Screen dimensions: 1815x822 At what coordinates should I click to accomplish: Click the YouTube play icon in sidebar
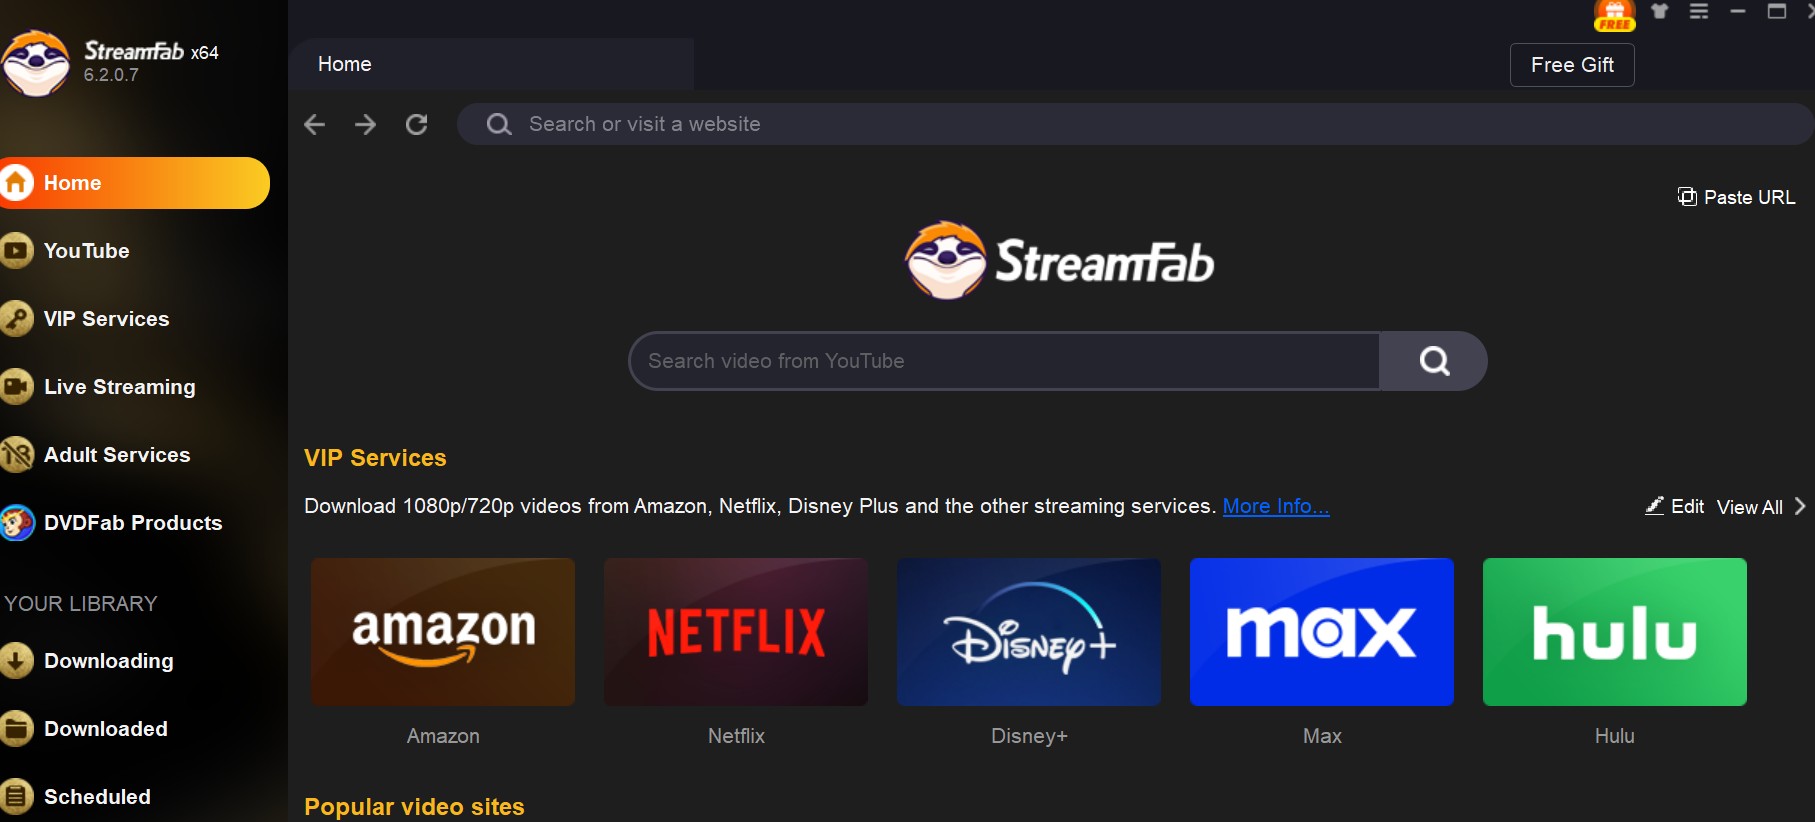pos(16,251)
